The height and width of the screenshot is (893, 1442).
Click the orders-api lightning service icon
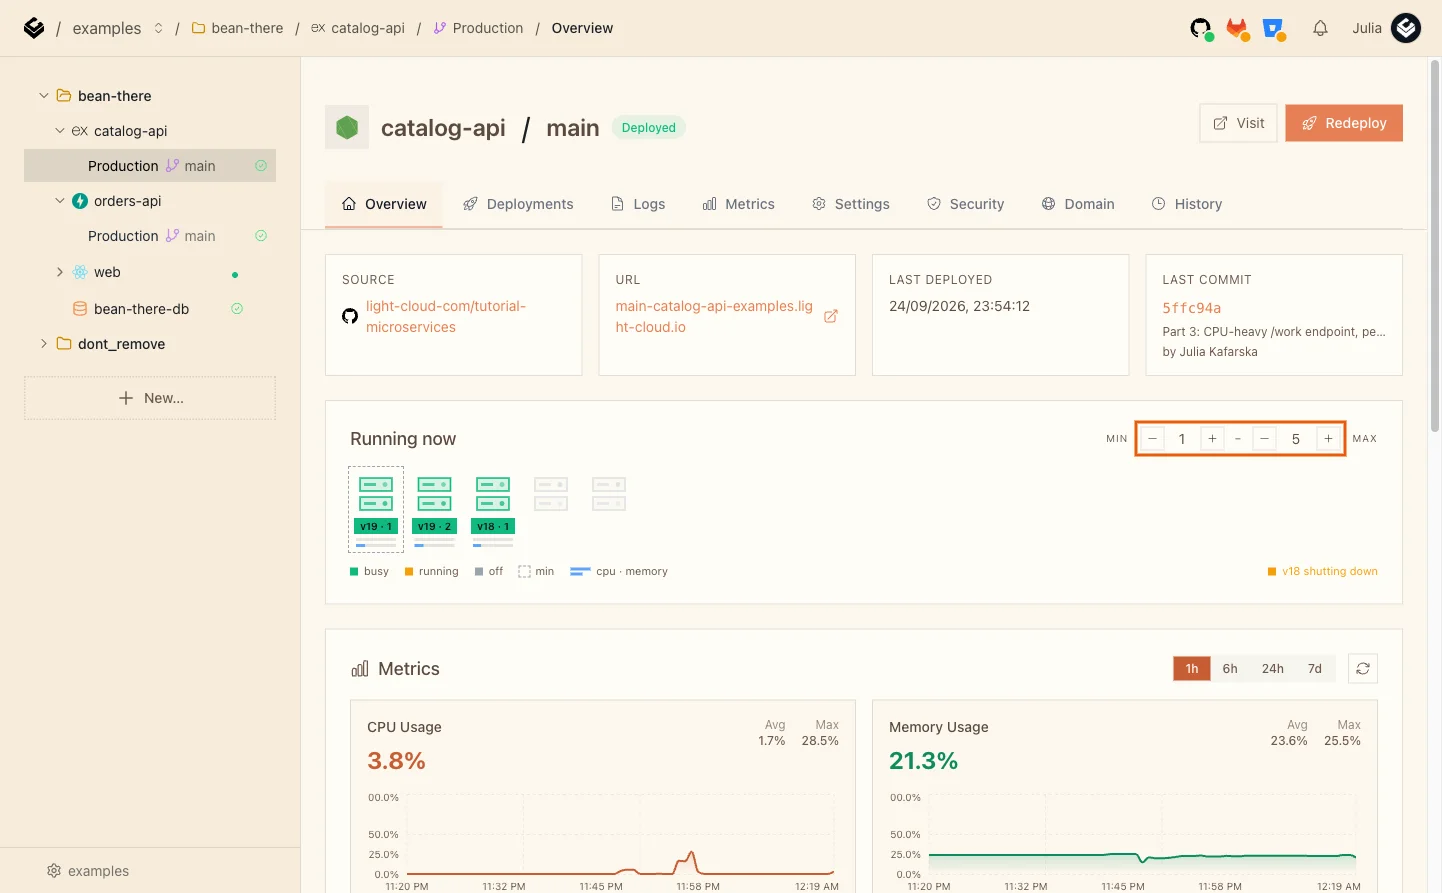(80, 201)
